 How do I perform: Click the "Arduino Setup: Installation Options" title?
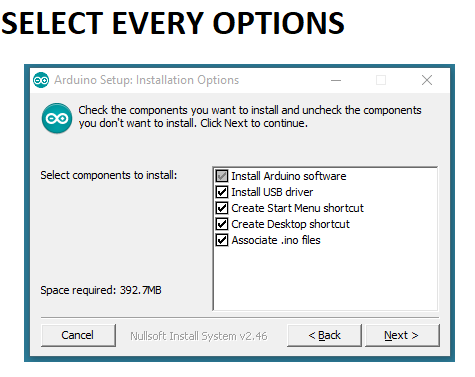pyautogui.click(x=147, y=80)
